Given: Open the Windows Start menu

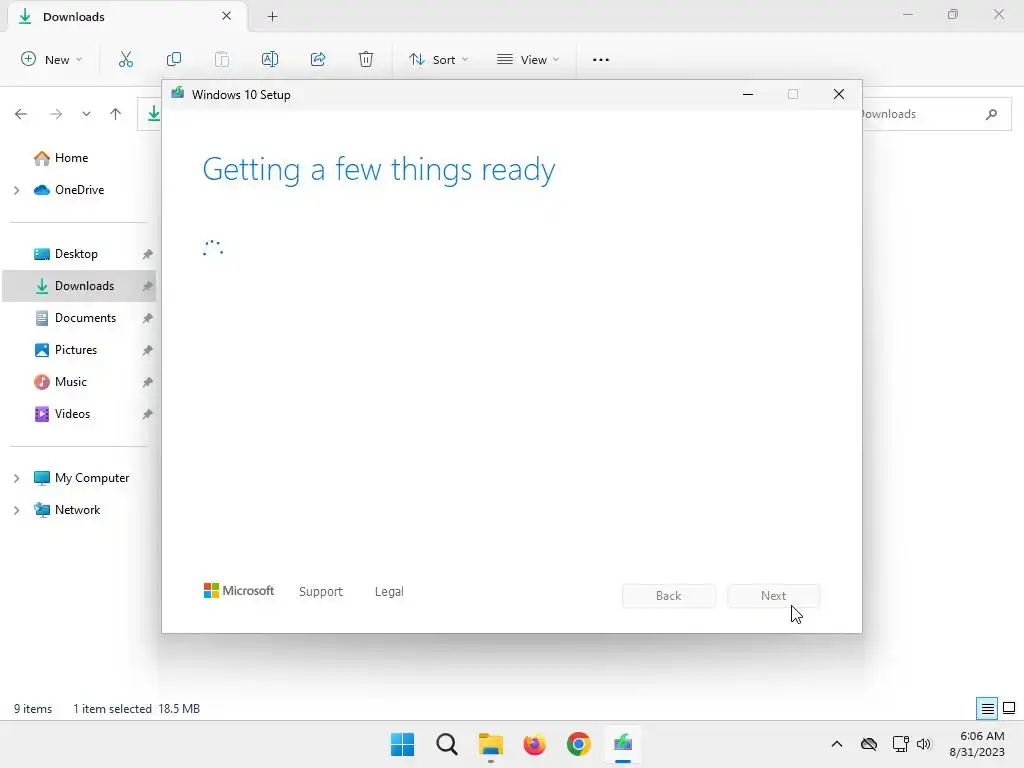Looking at the screenshot, I should pyautogui.click(x=402, y=744).
